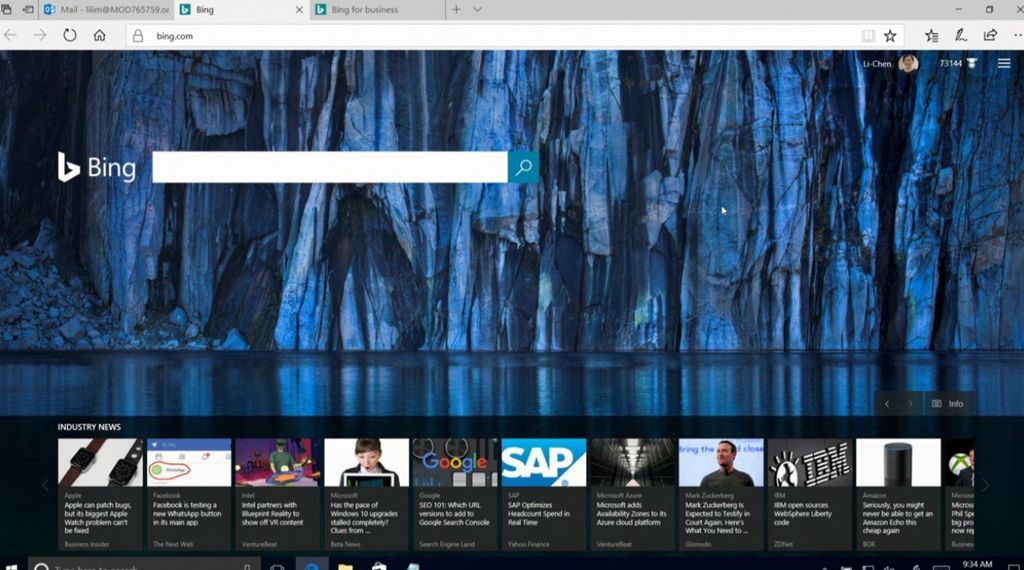This screenshot has height=570, width=1024.
Task: Go to the previous background image arrow
Action: (x=887, y=404)
